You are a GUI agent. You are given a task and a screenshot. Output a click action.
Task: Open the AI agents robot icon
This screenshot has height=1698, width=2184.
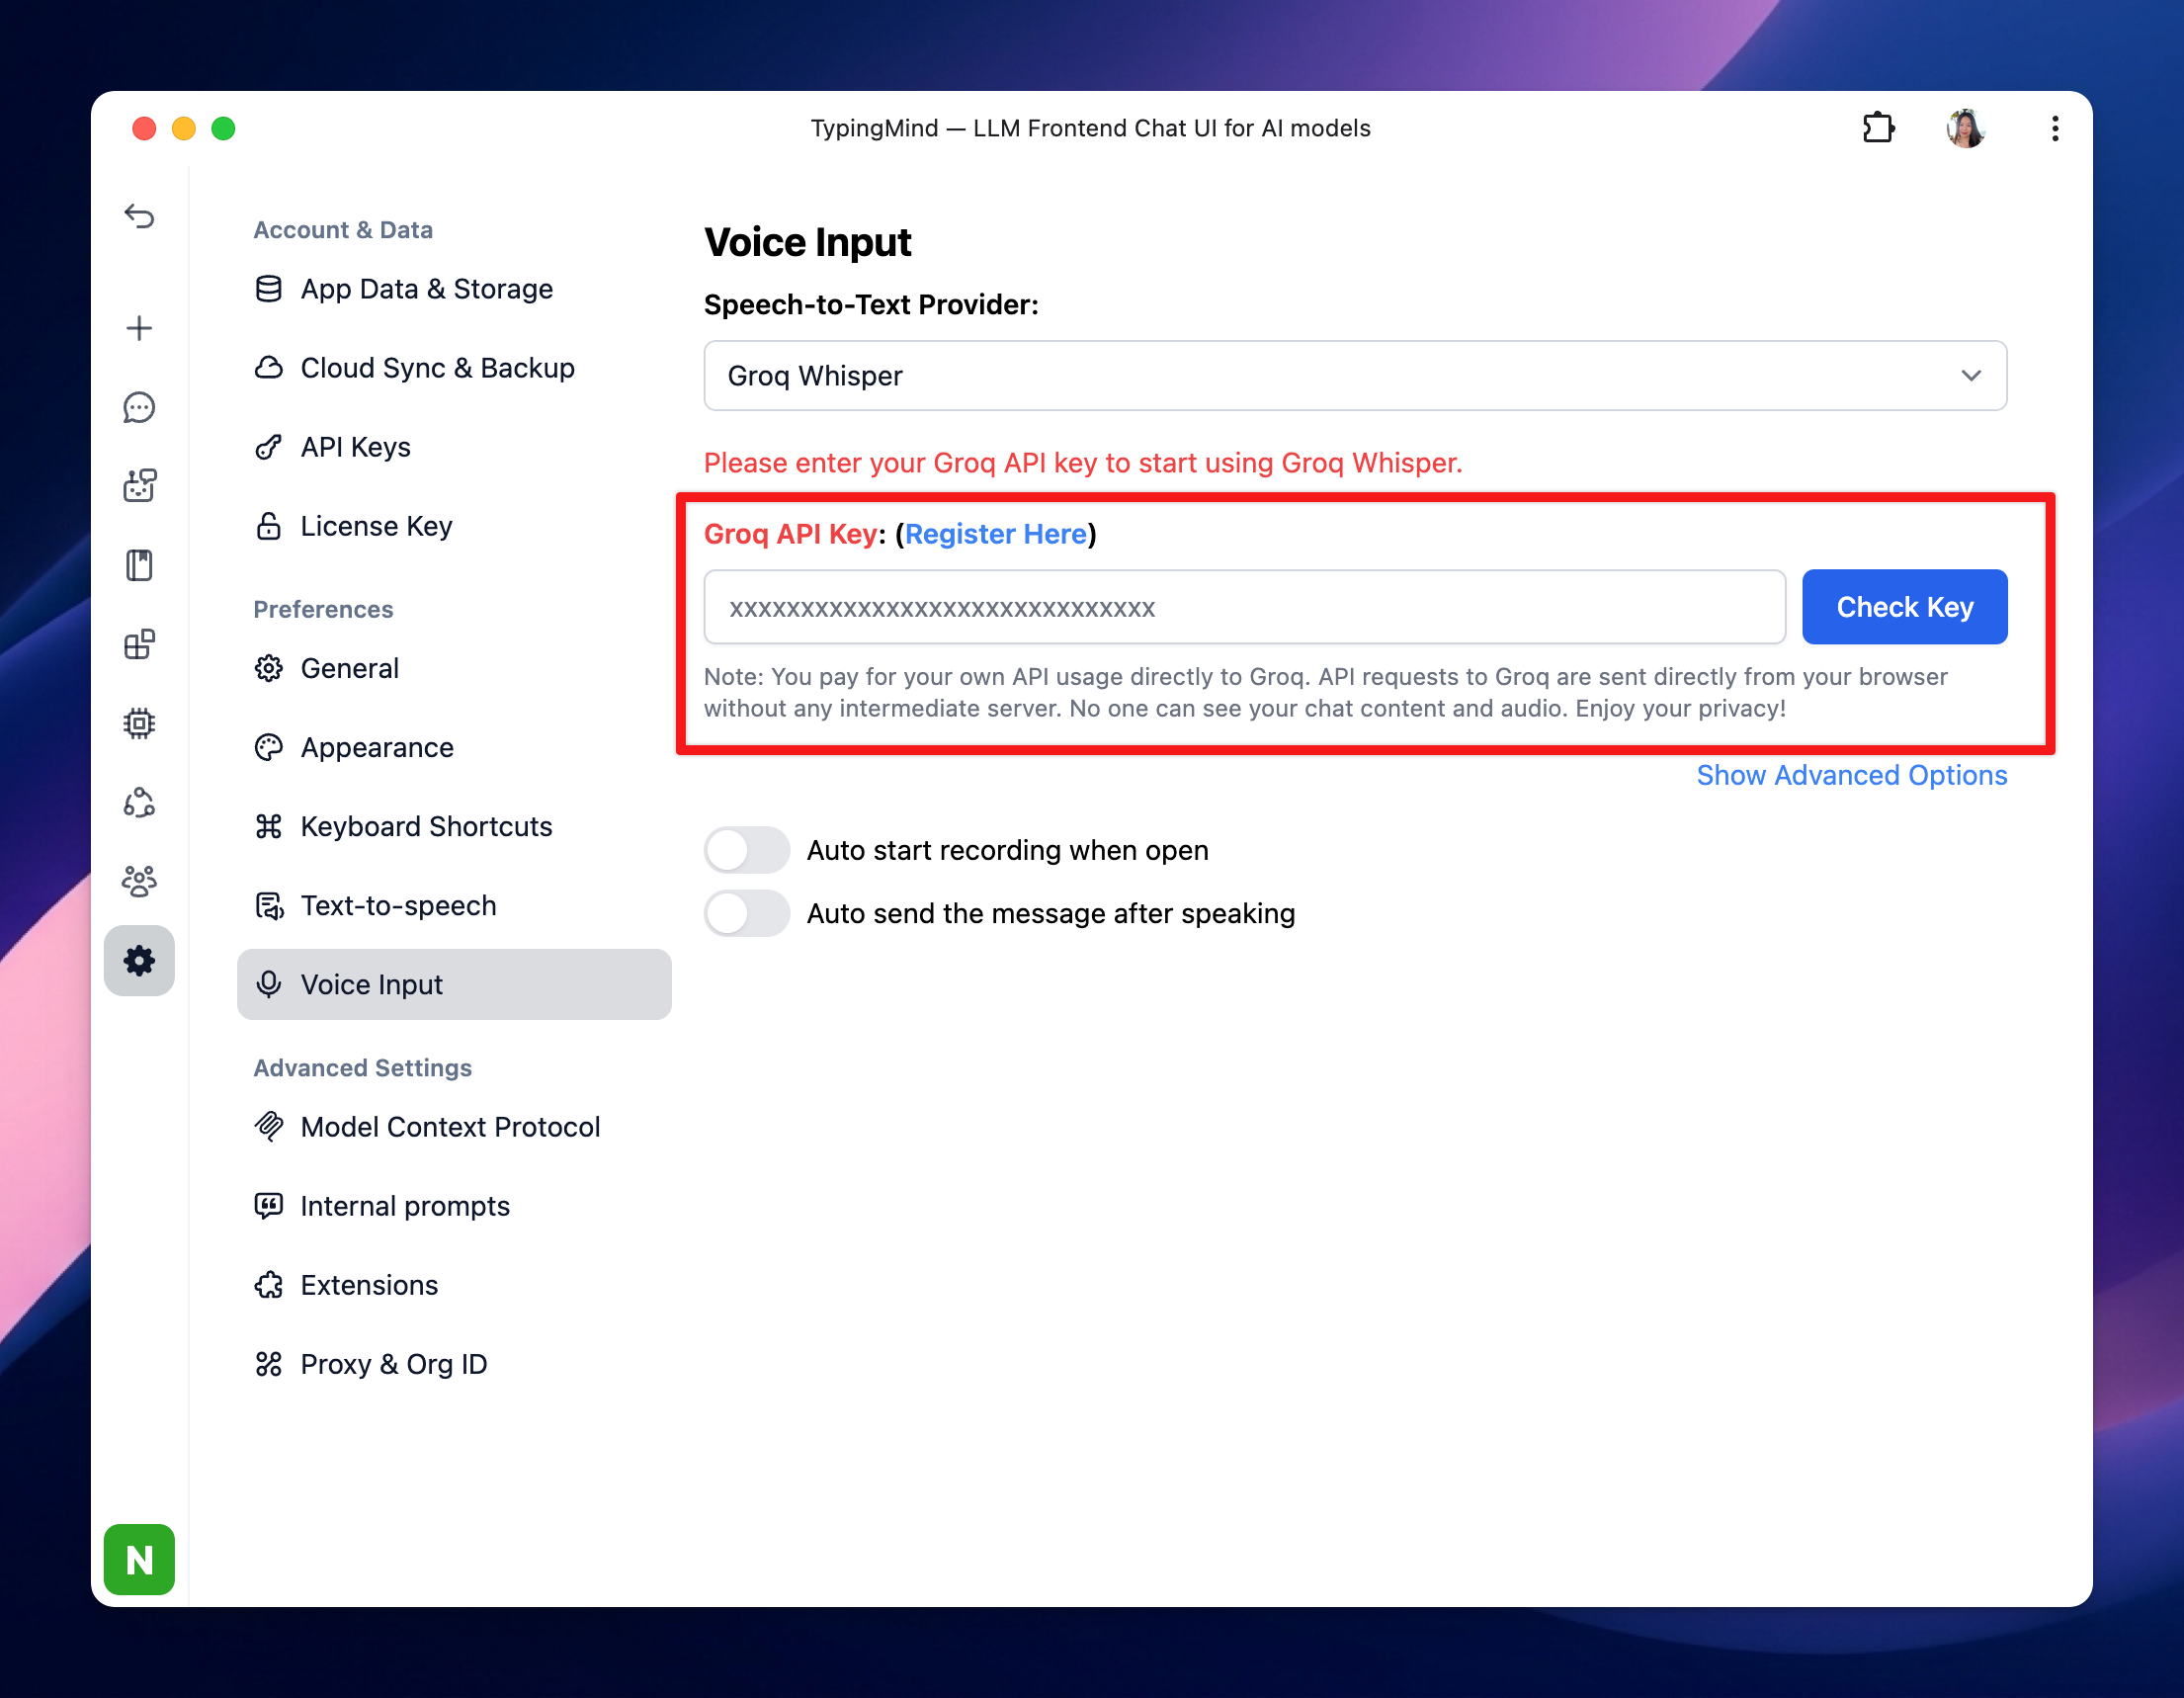(139, 486)
